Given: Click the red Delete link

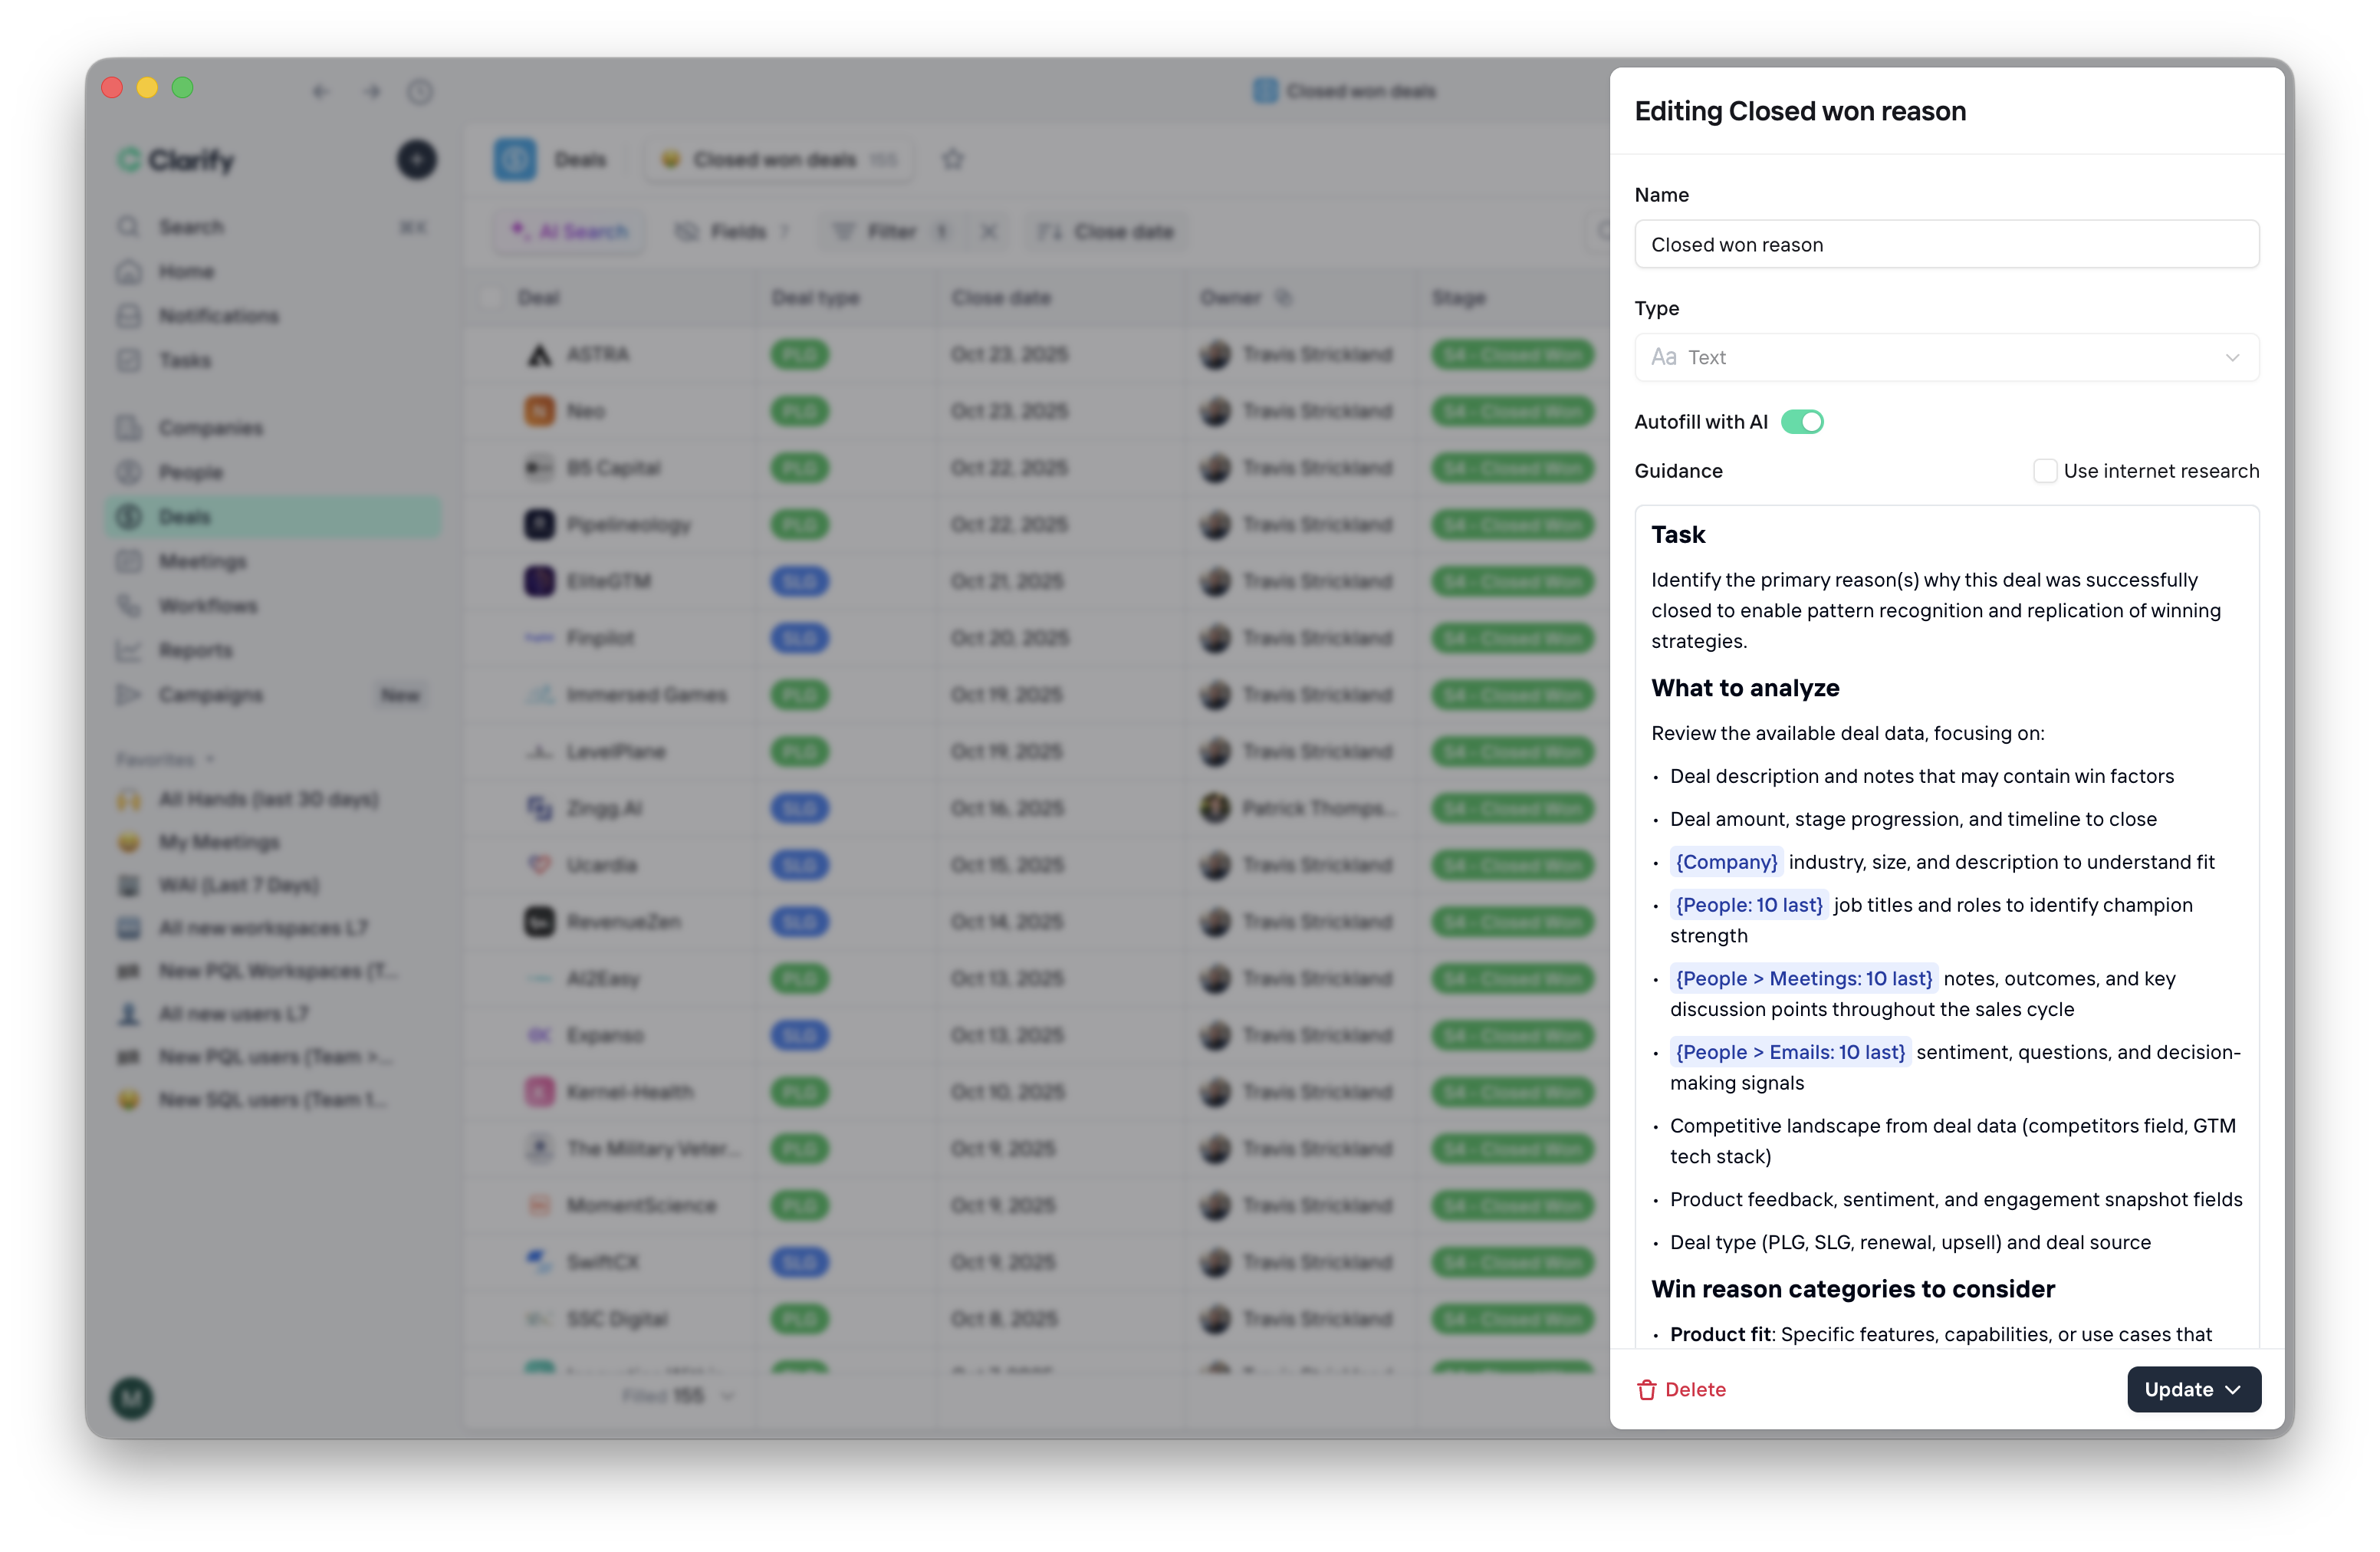Looking at the screenshot, I should click(x=1695, y=1389).
